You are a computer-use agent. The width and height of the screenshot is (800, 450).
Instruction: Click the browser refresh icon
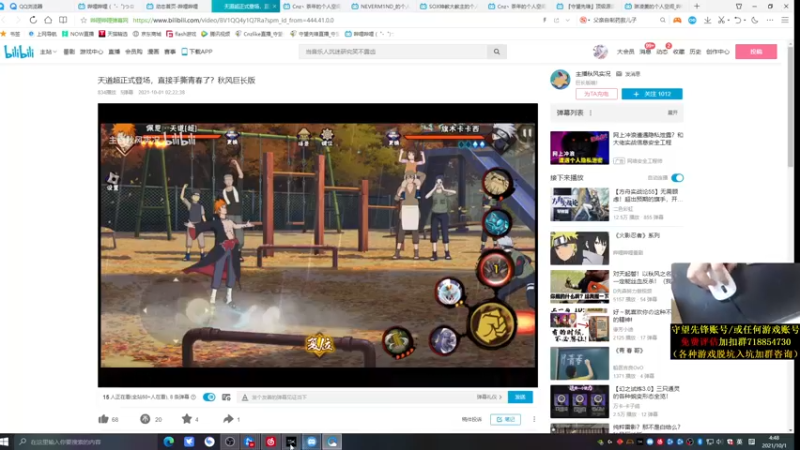[x=33, y=20]
